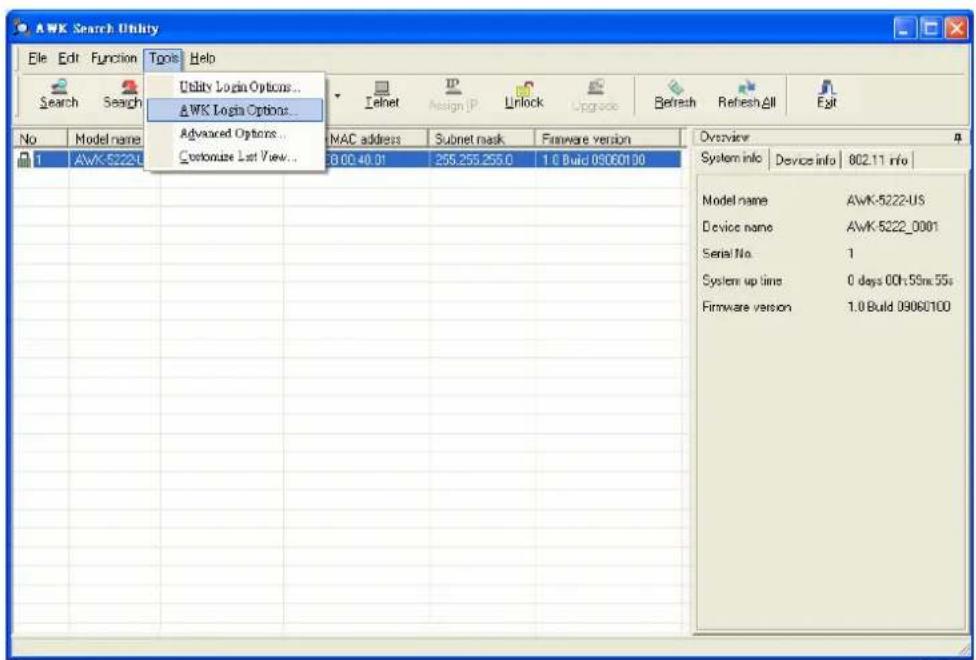Click the AWK-5222_0001 device name value

891,227
